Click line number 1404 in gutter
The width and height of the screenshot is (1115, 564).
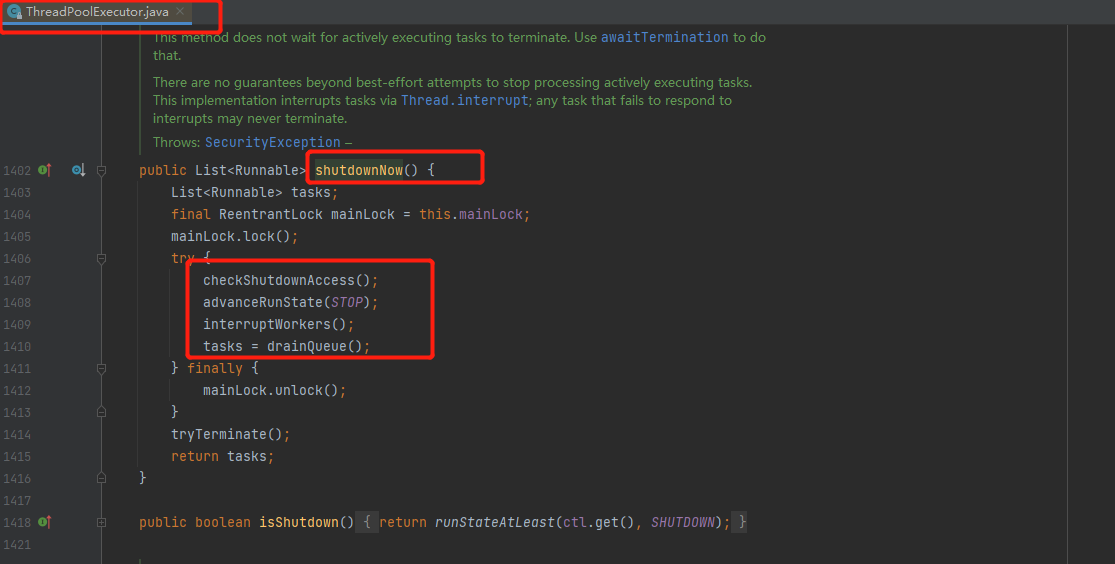point(17,215)
